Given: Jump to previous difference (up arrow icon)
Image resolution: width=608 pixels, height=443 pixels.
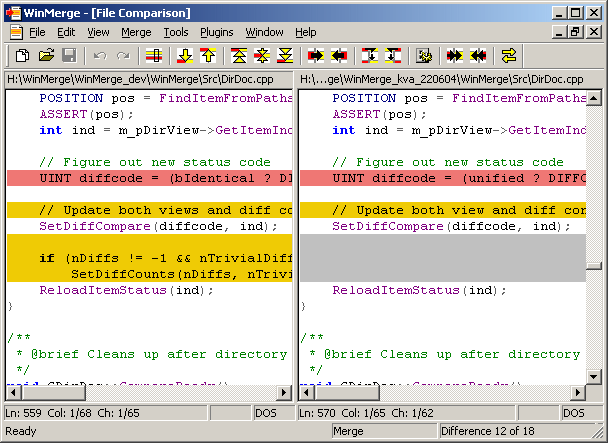Looking at the screenshot, I should point(208,56).
